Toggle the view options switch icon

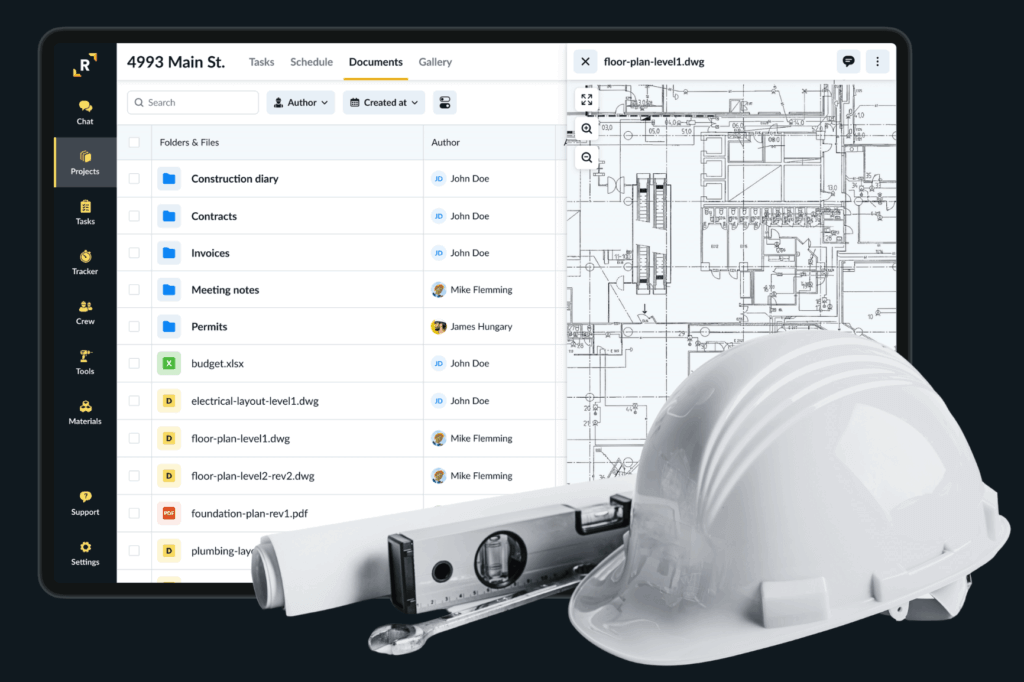pos(445,103)
